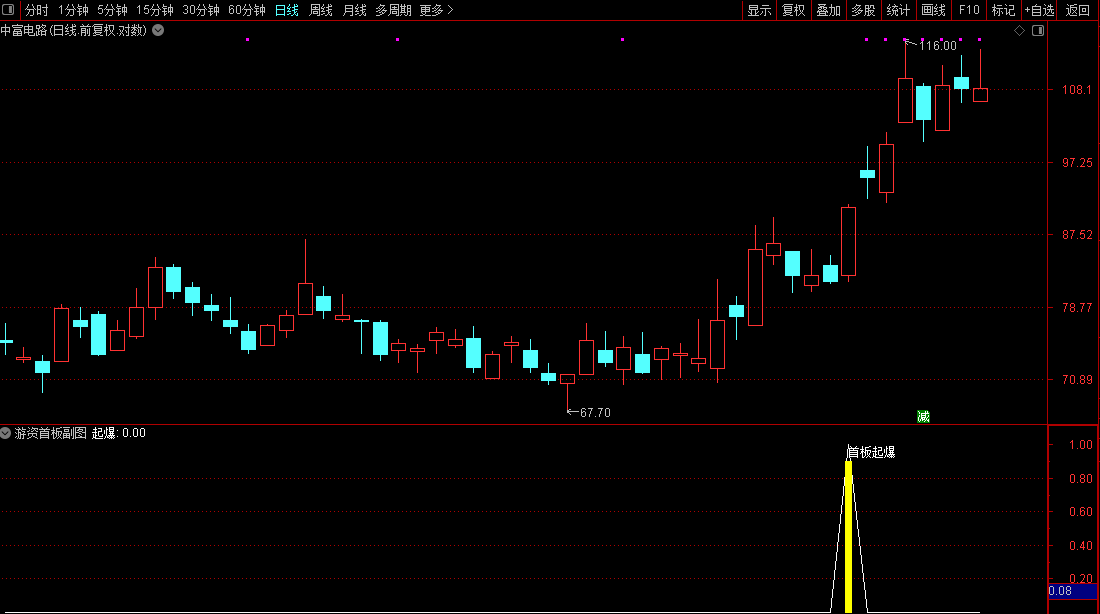This screenshot has width=1100, height=614.
Task: Click the 游资首板副图 indicator name
Action: pyautogui.click(x=51, y=433)
